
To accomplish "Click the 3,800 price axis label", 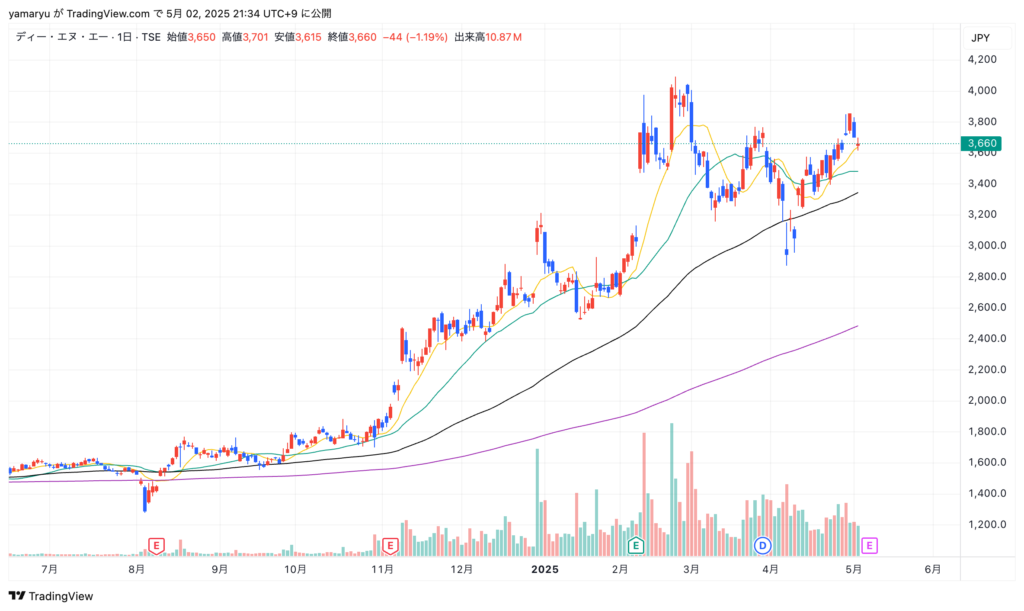I will click(982, 121).
